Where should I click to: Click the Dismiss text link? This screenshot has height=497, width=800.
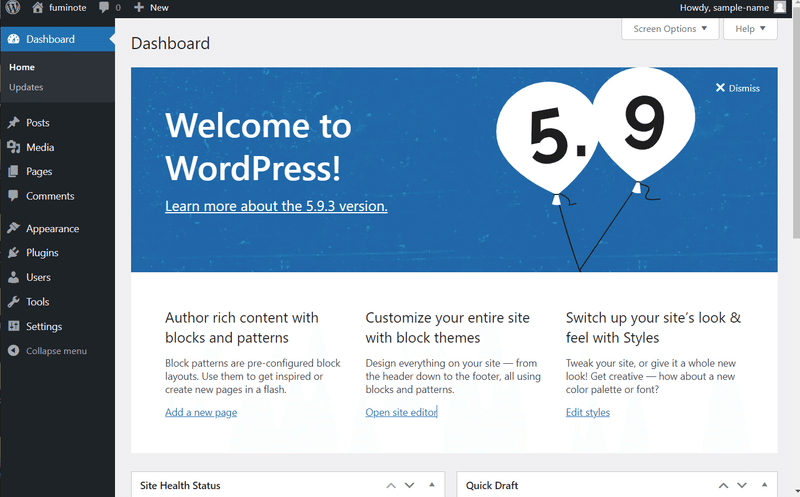[x=744, y=88]
